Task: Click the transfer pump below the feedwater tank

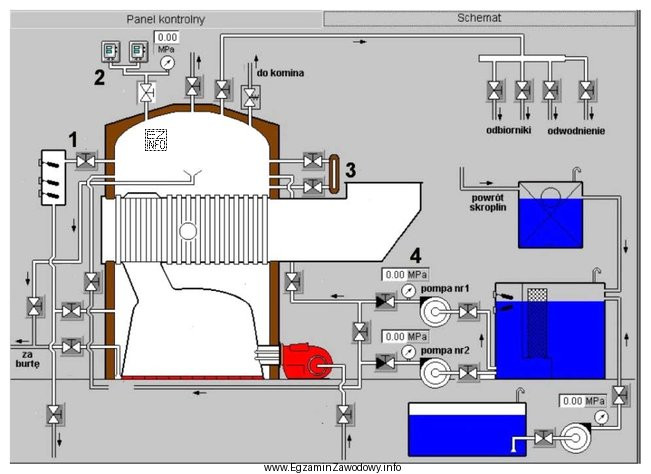Action: (573, 437)
